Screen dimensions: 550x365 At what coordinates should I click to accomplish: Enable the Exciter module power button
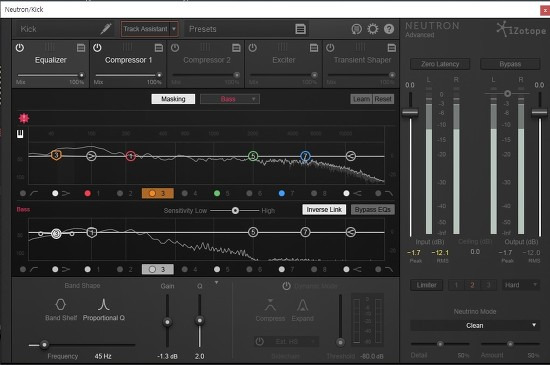(x=253, y=48)
